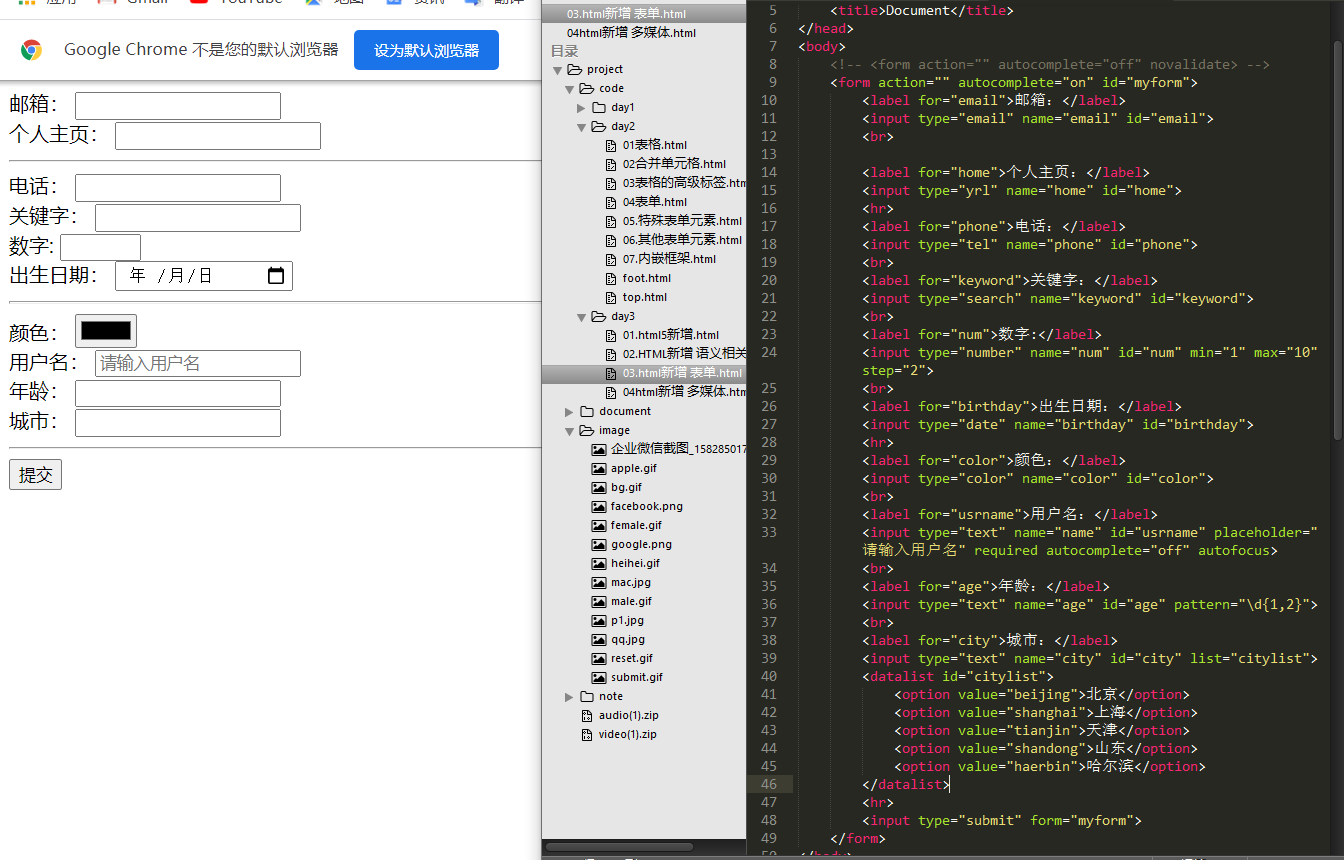
Task: Collapse the day3 folder arrow
Action: (x=581, y=317)
